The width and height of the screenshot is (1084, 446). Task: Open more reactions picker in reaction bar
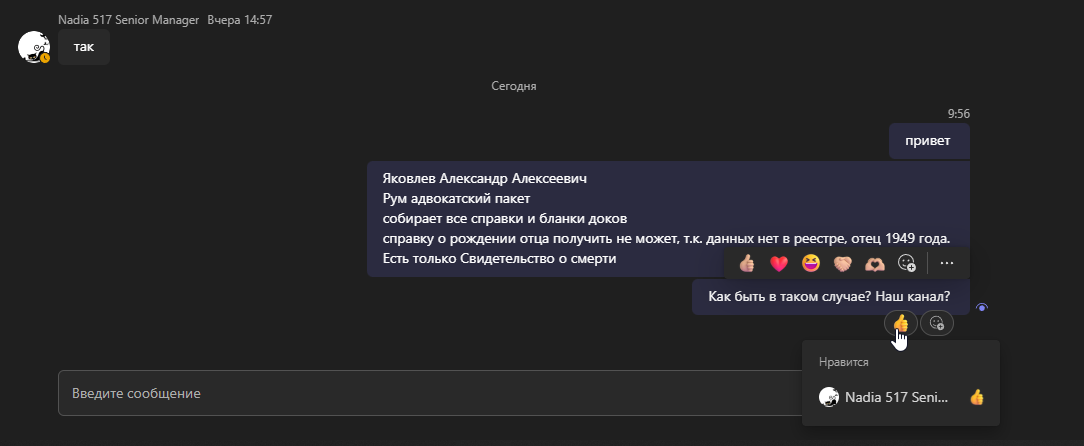tap(907, 263)
